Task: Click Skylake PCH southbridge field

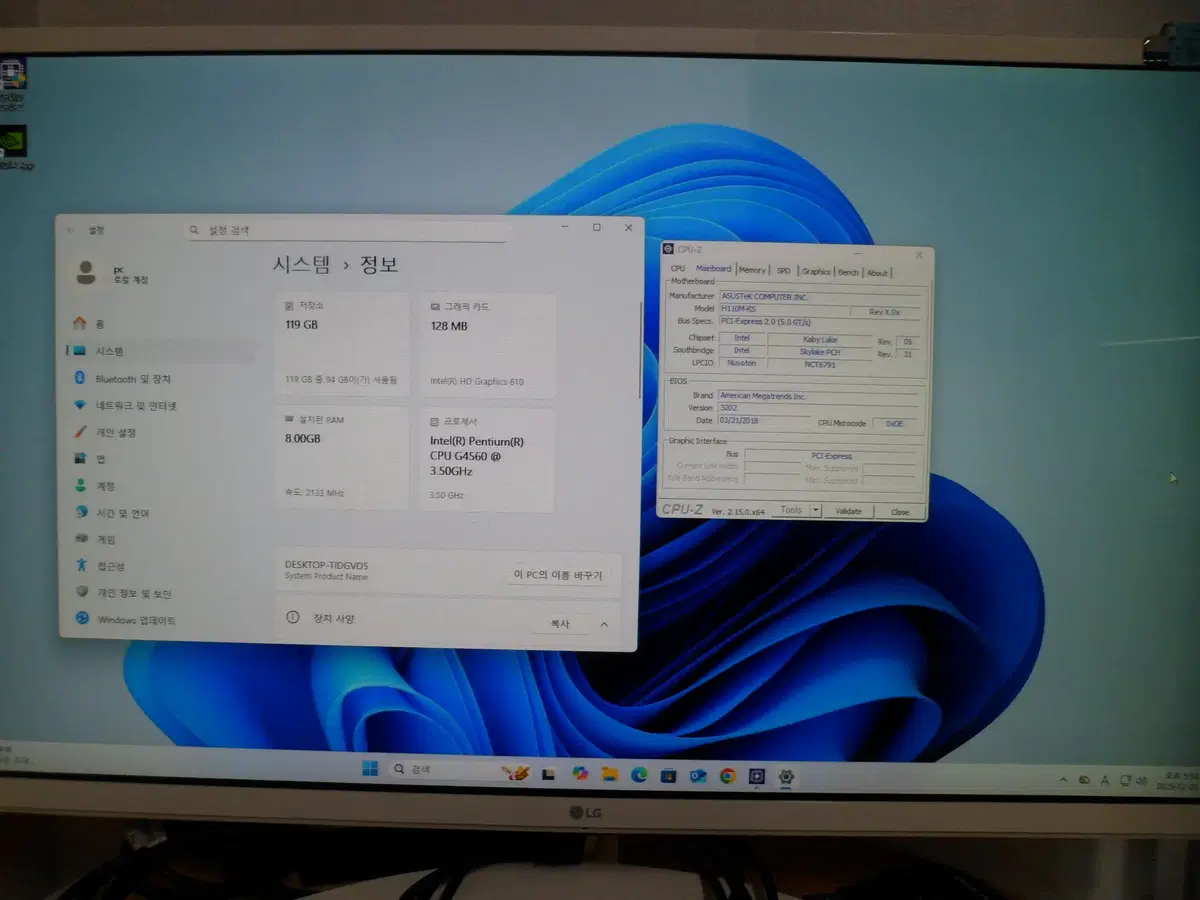Action: (x=820, y=352)
